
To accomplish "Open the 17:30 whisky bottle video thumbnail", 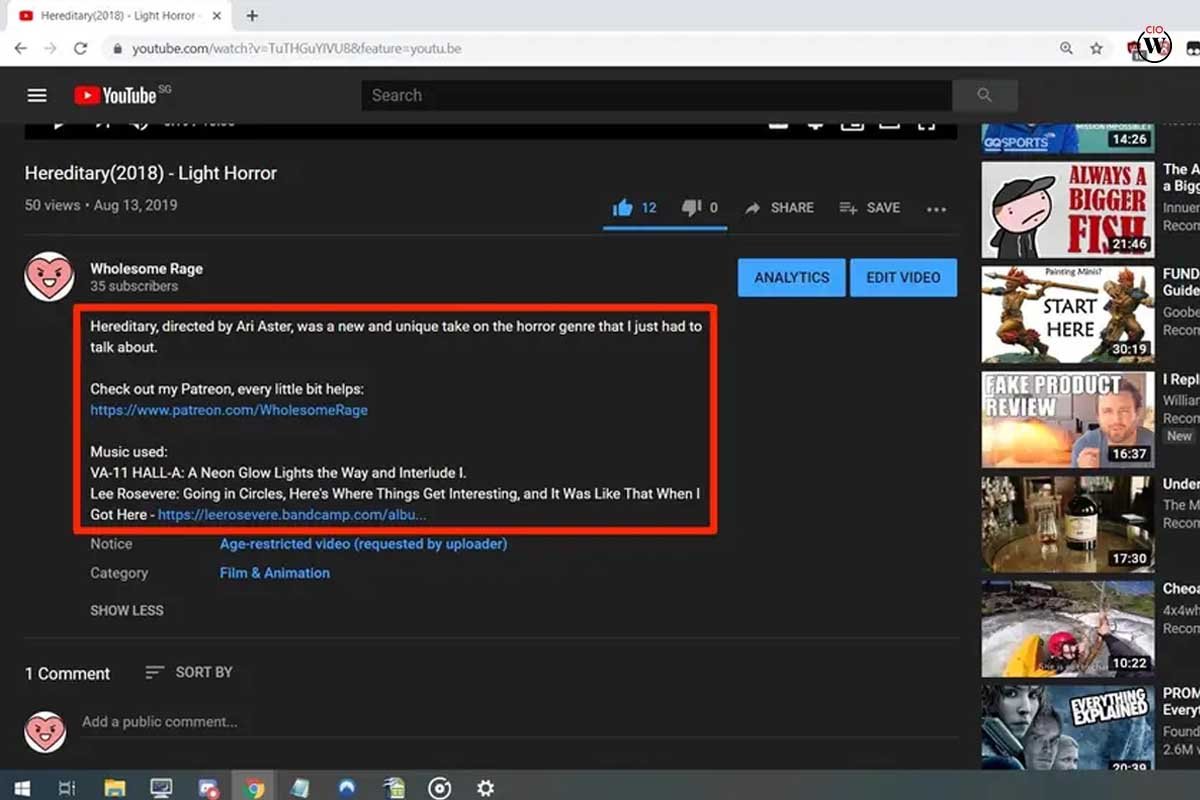I will 1068,524.
